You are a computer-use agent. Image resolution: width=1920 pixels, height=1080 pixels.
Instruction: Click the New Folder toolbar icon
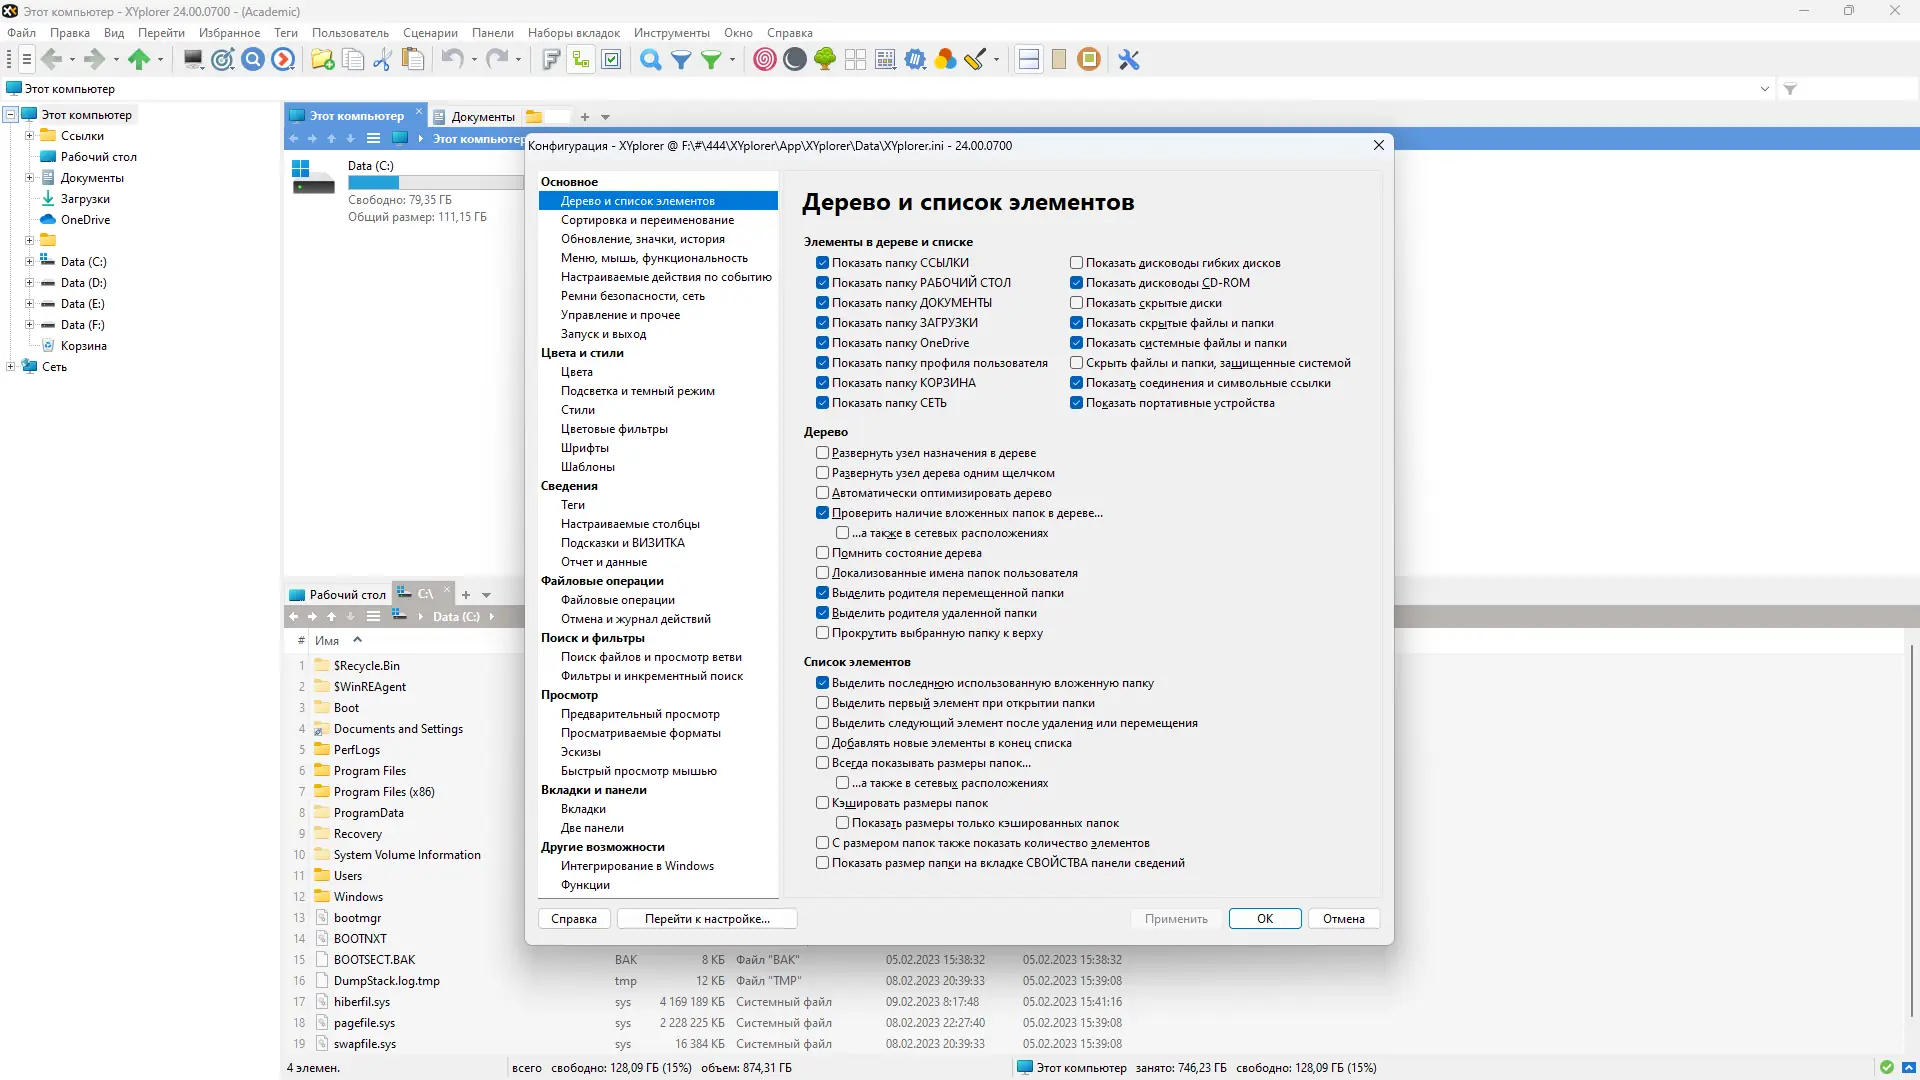tap(322, 60)
